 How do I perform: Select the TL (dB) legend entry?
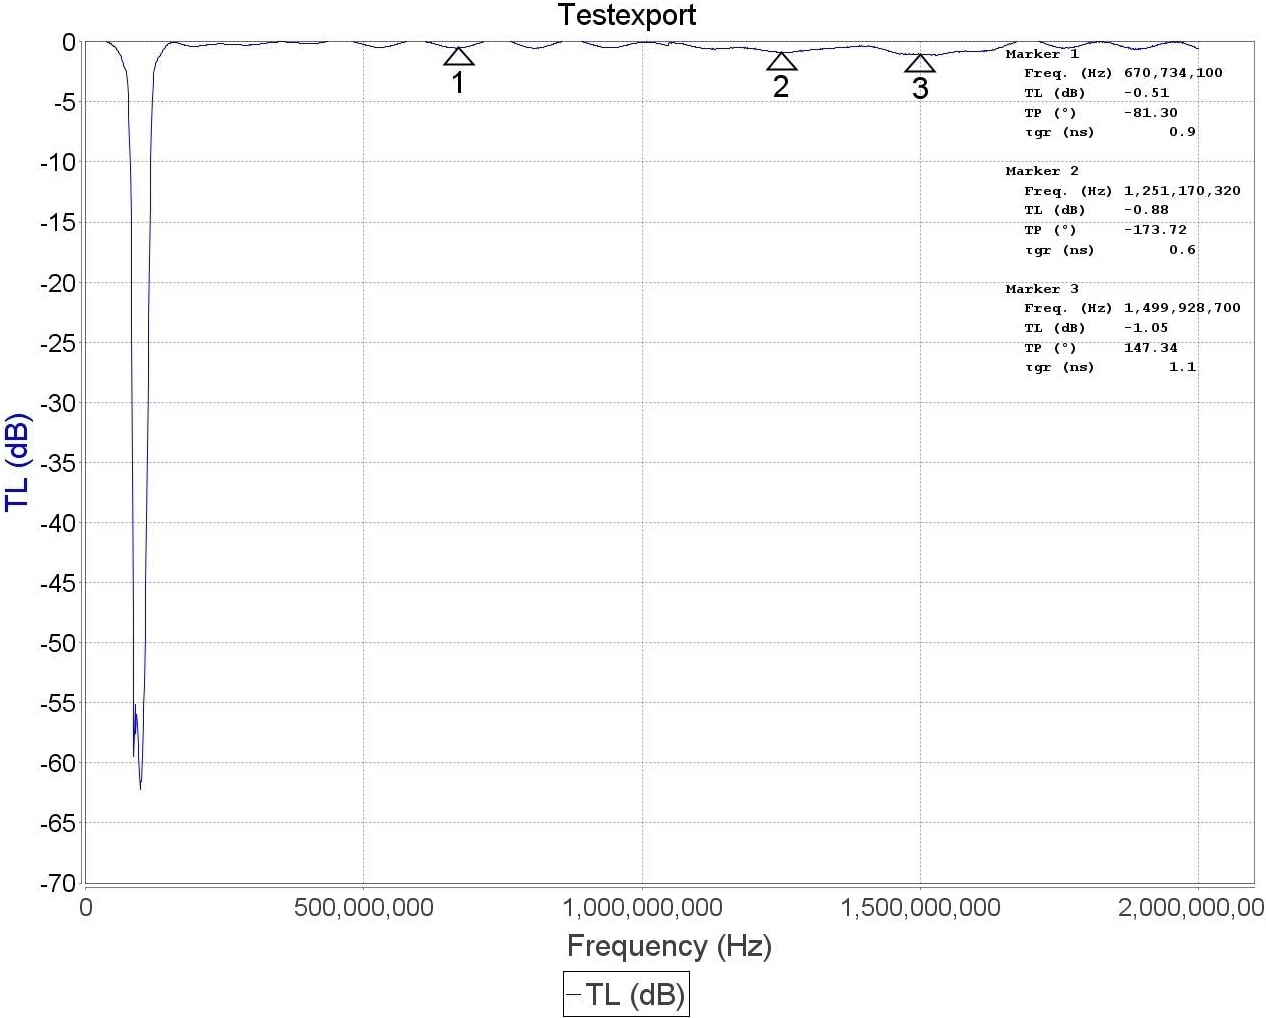[x=626, y=994]
